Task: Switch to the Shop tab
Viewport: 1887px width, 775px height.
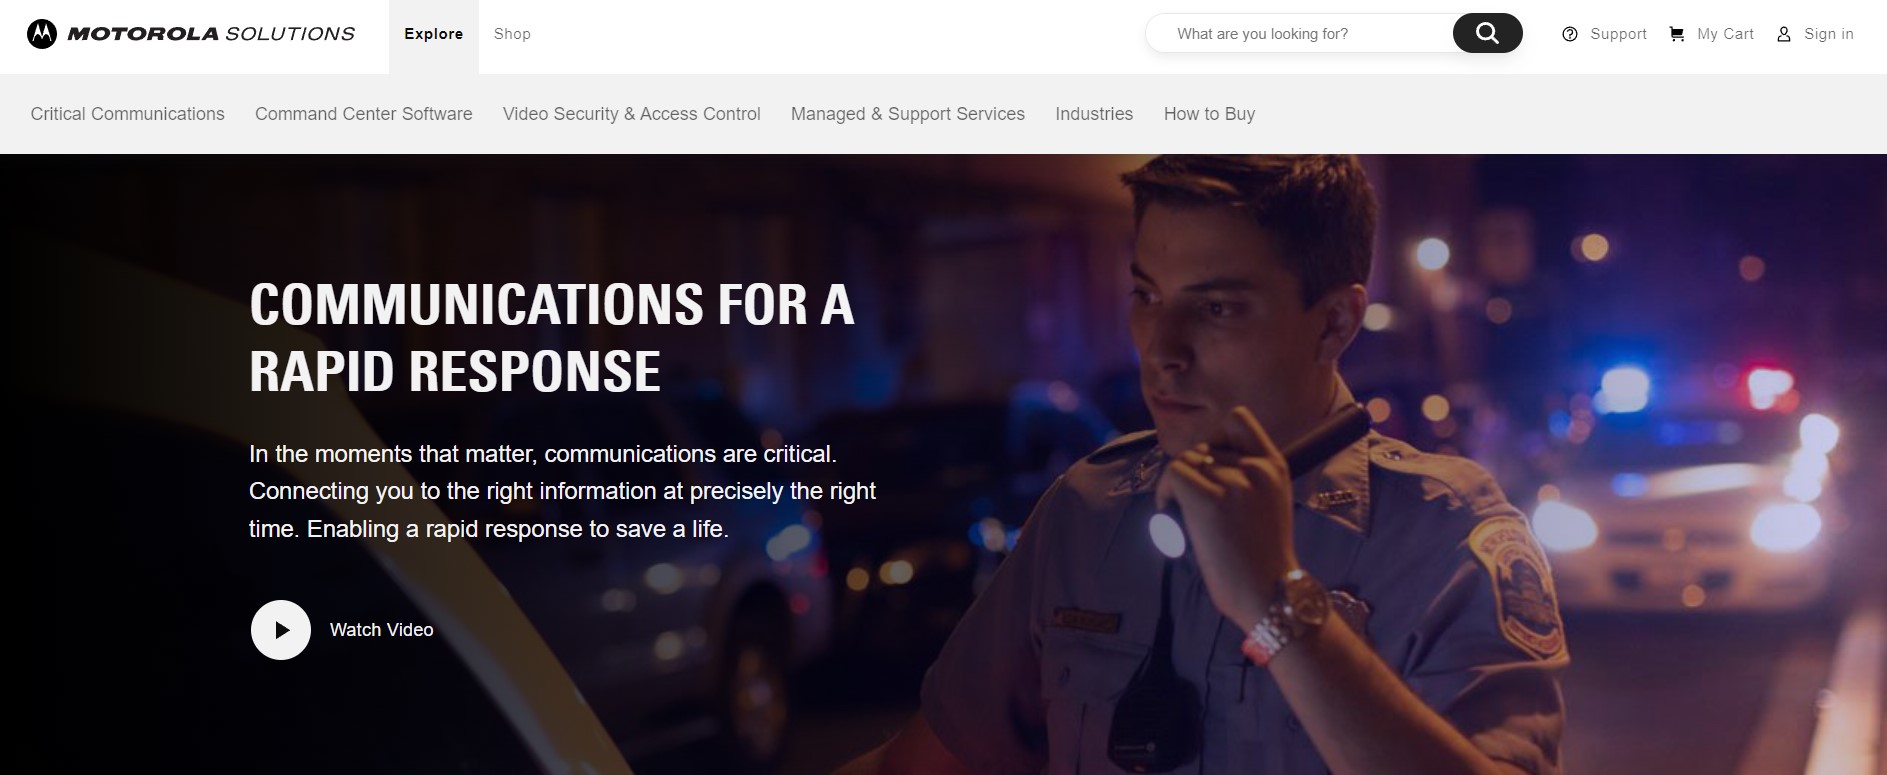Action: [512, 34]
